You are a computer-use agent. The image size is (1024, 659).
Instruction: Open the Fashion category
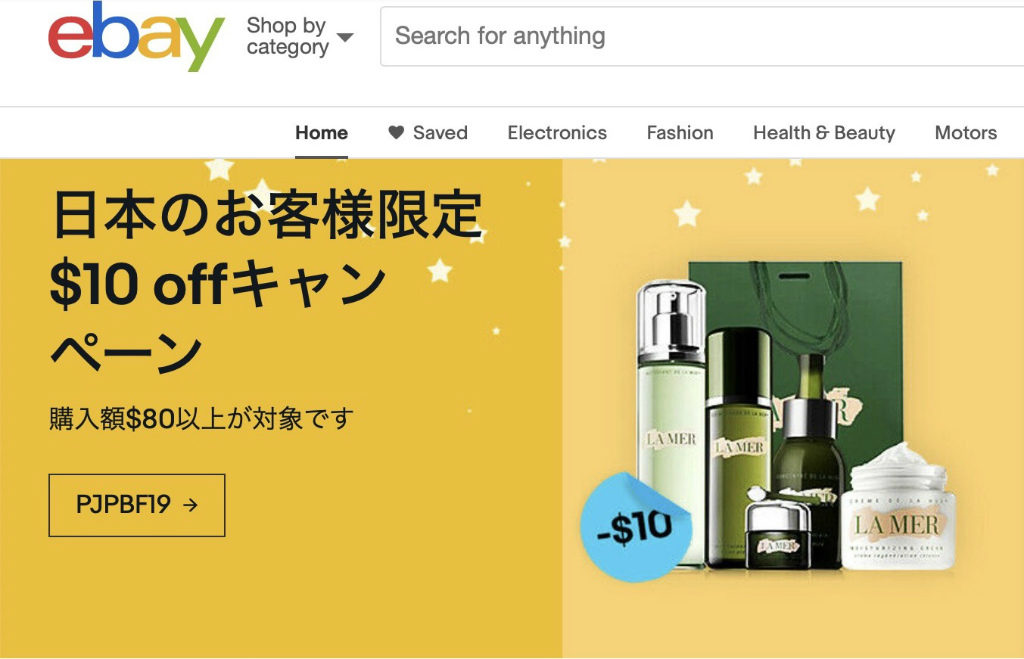680,133
